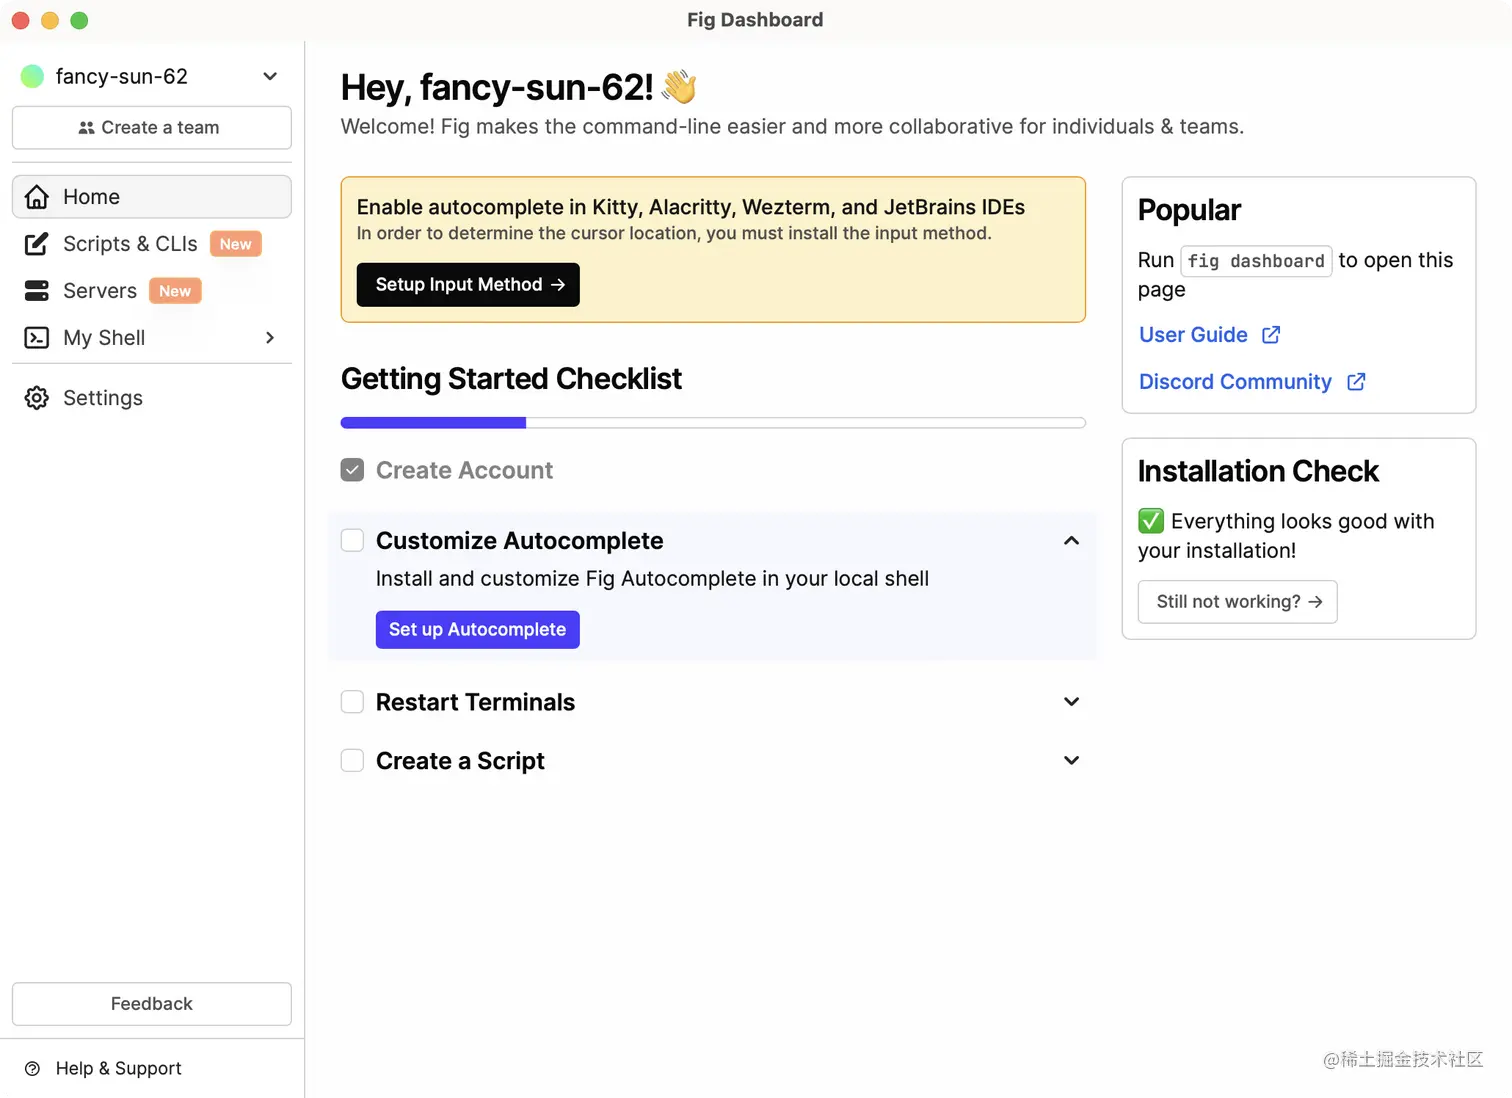Expand the My Shell submenu chevron
The image size is (1512, 1098).
point(270,338)
